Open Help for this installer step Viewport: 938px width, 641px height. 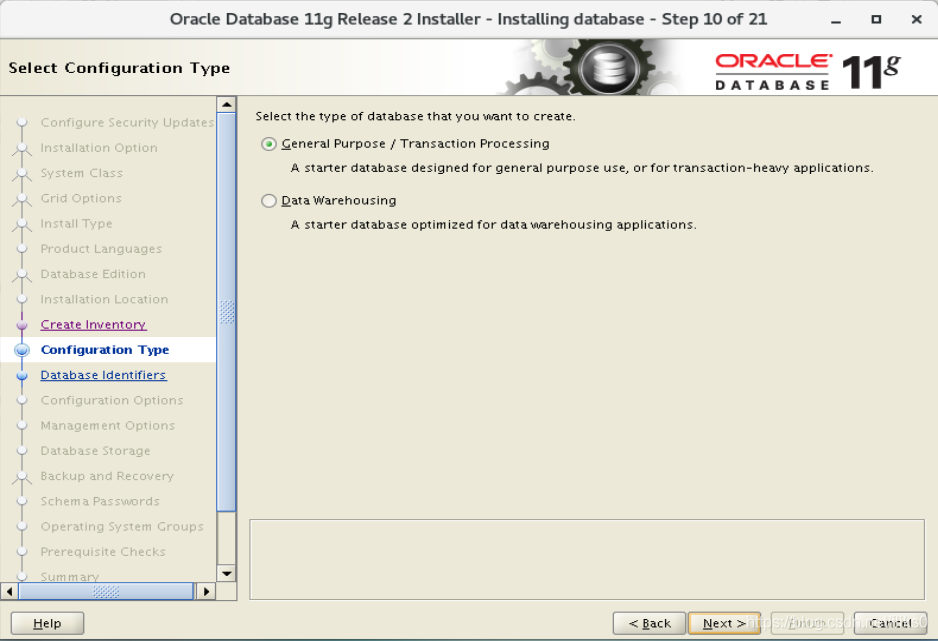tap(47, 623)
